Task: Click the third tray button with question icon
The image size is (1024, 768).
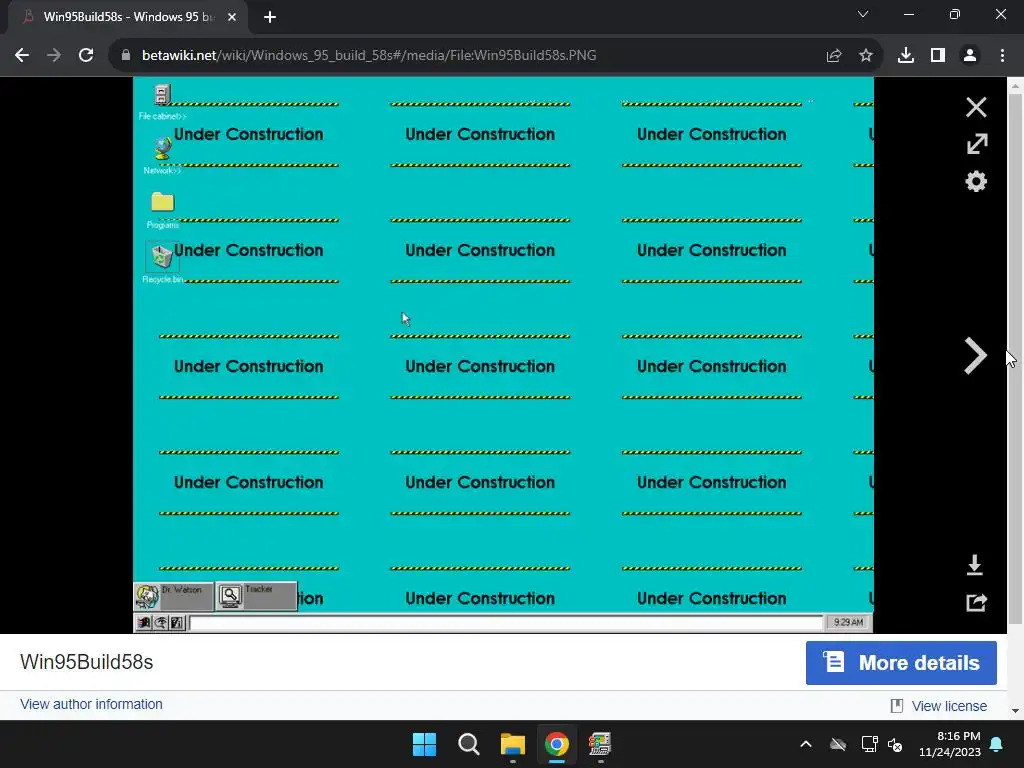Action: pyautogui.click(x=178, y=623)
